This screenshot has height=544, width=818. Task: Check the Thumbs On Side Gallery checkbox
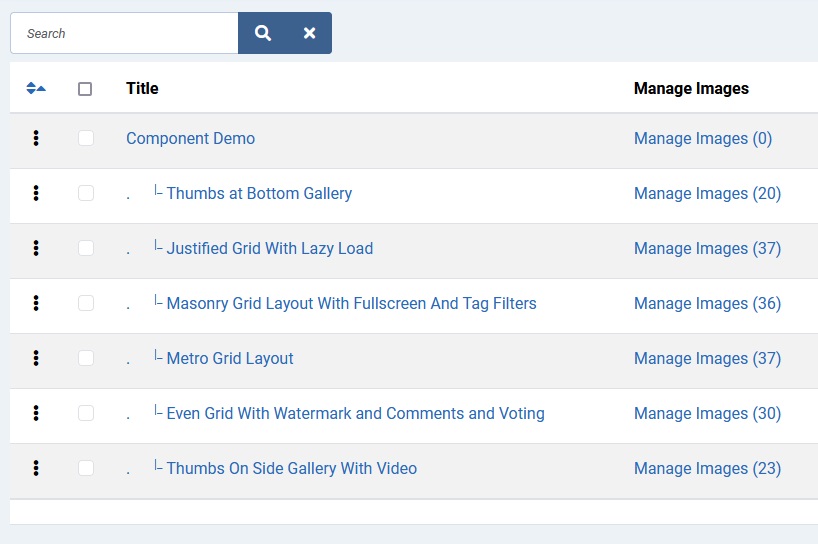[86, 468]
